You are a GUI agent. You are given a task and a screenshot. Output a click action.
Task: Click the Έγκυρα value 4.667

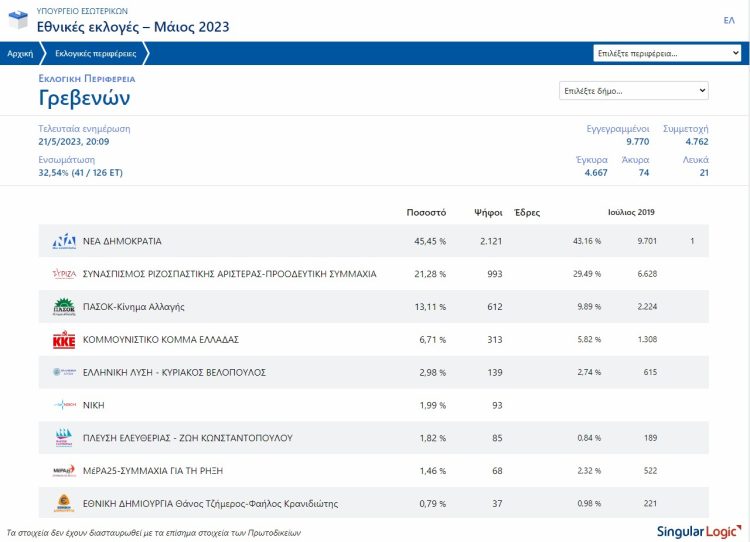[596, 173]
